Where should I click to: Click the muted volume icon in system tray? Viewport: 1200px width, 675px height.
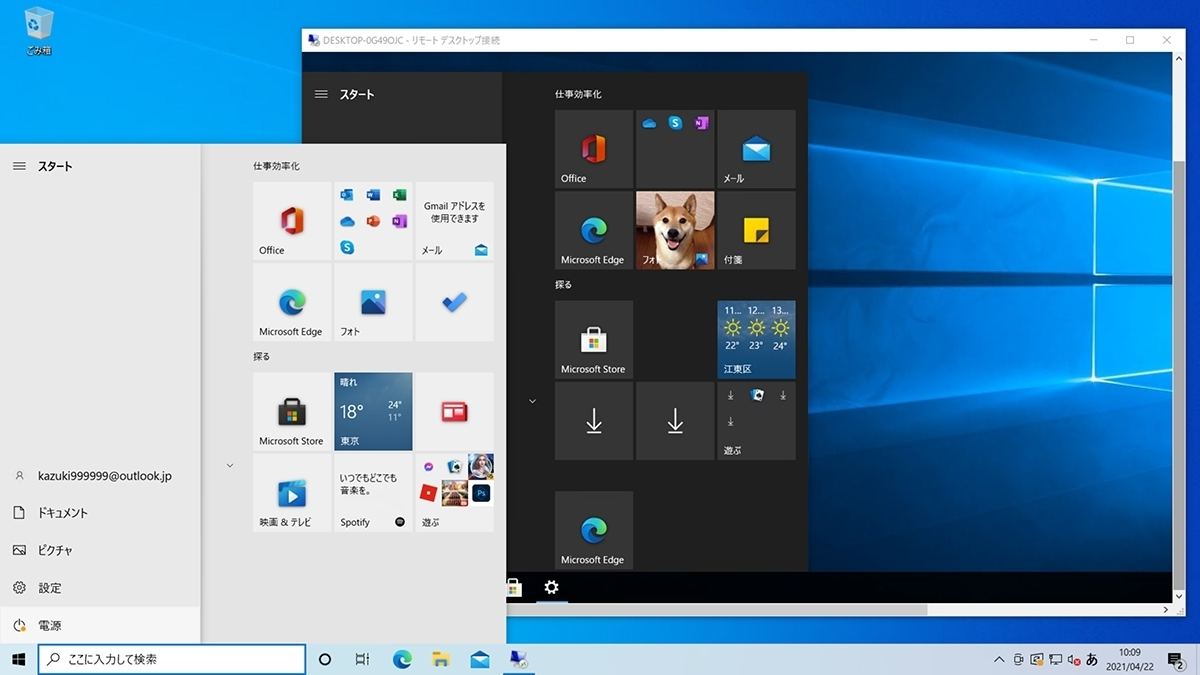pos(1073,659)
